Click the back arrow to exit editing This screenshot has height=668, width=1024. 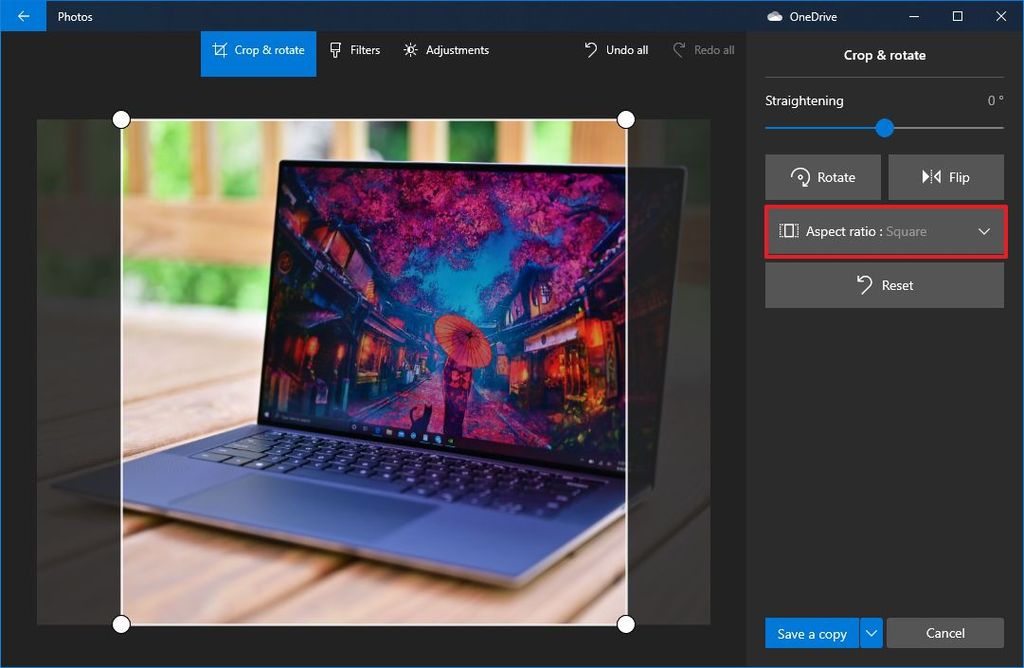click(x=22, y=16)
